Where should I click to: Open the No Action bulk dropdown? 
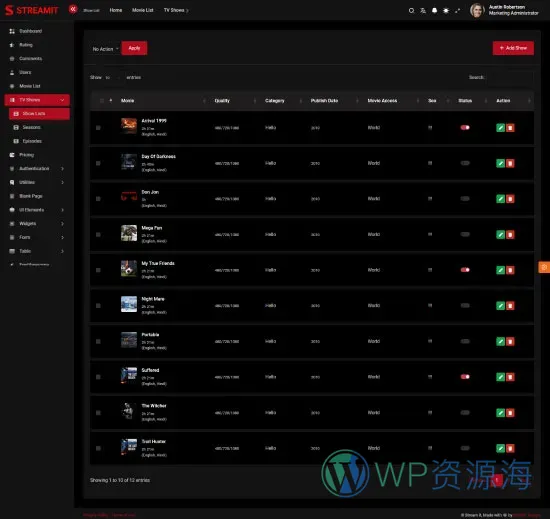click(105, 49)
